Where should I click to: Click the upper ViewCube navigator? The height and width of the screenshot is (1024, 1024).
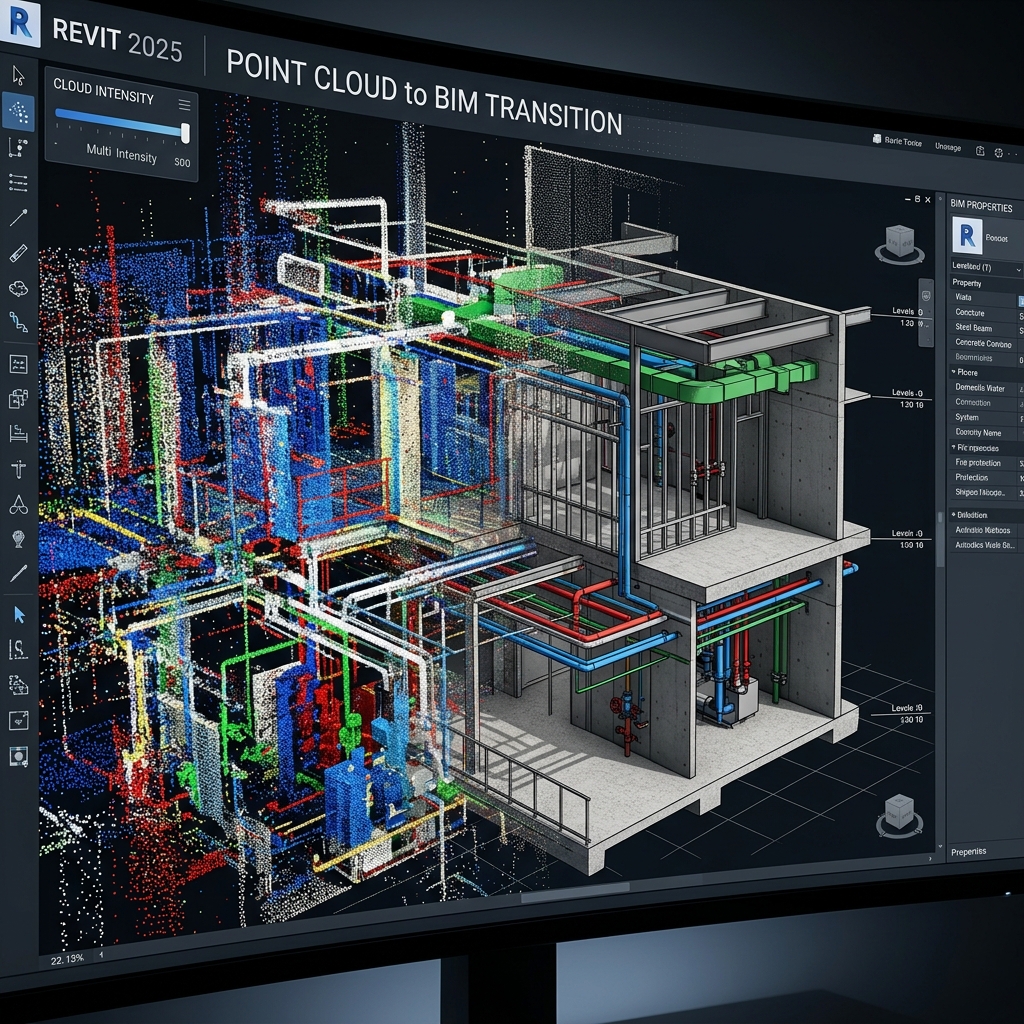tap(899, 244)
